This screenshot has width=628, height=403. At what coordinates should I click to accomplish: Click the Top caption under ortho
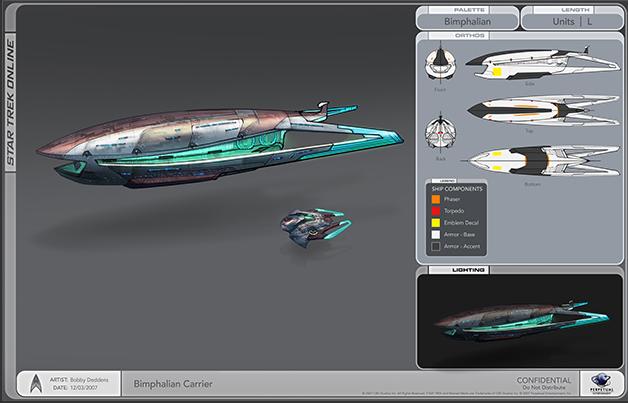click(530, 131)
